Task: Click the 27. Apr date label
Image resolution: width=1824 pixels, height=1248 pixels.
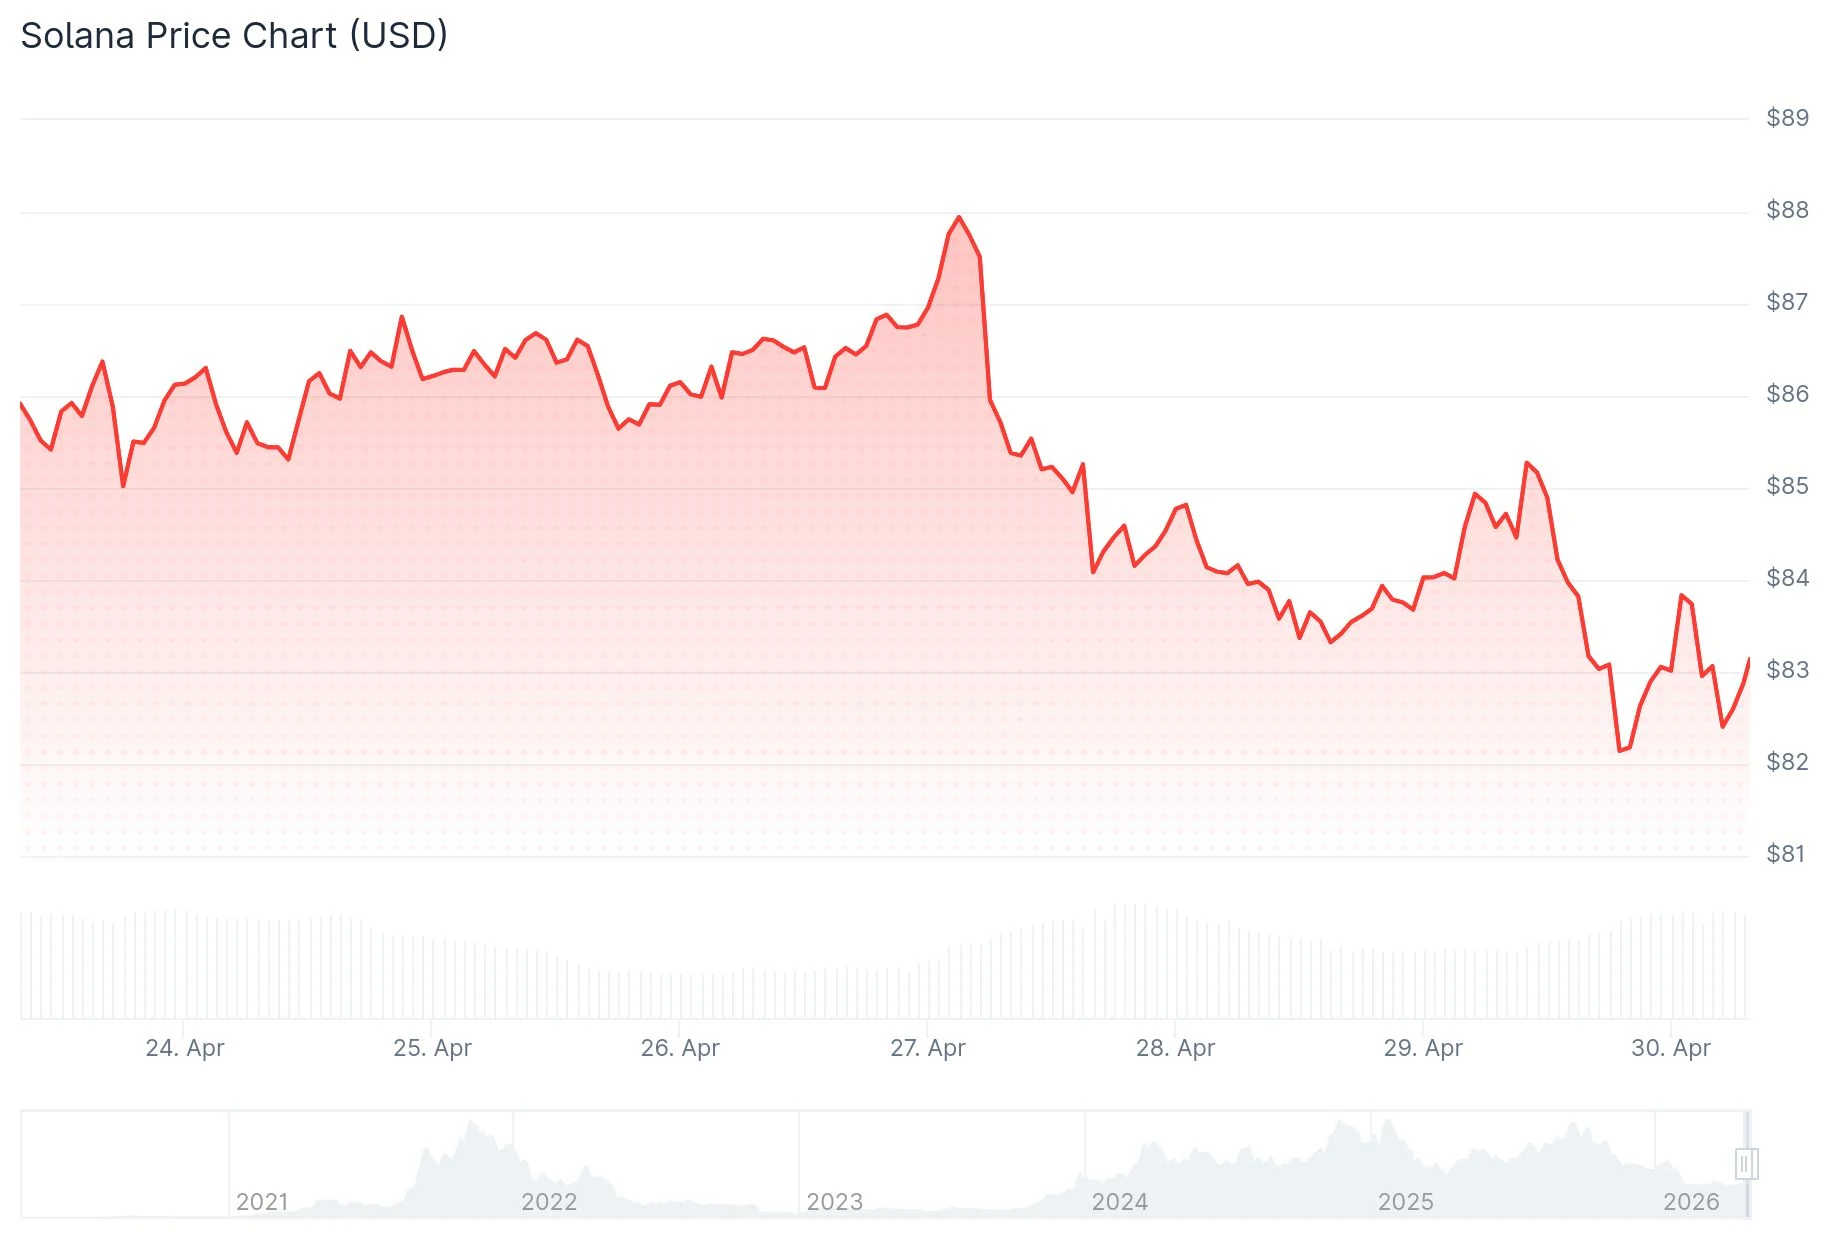Action: click(x=928, y=1048)
